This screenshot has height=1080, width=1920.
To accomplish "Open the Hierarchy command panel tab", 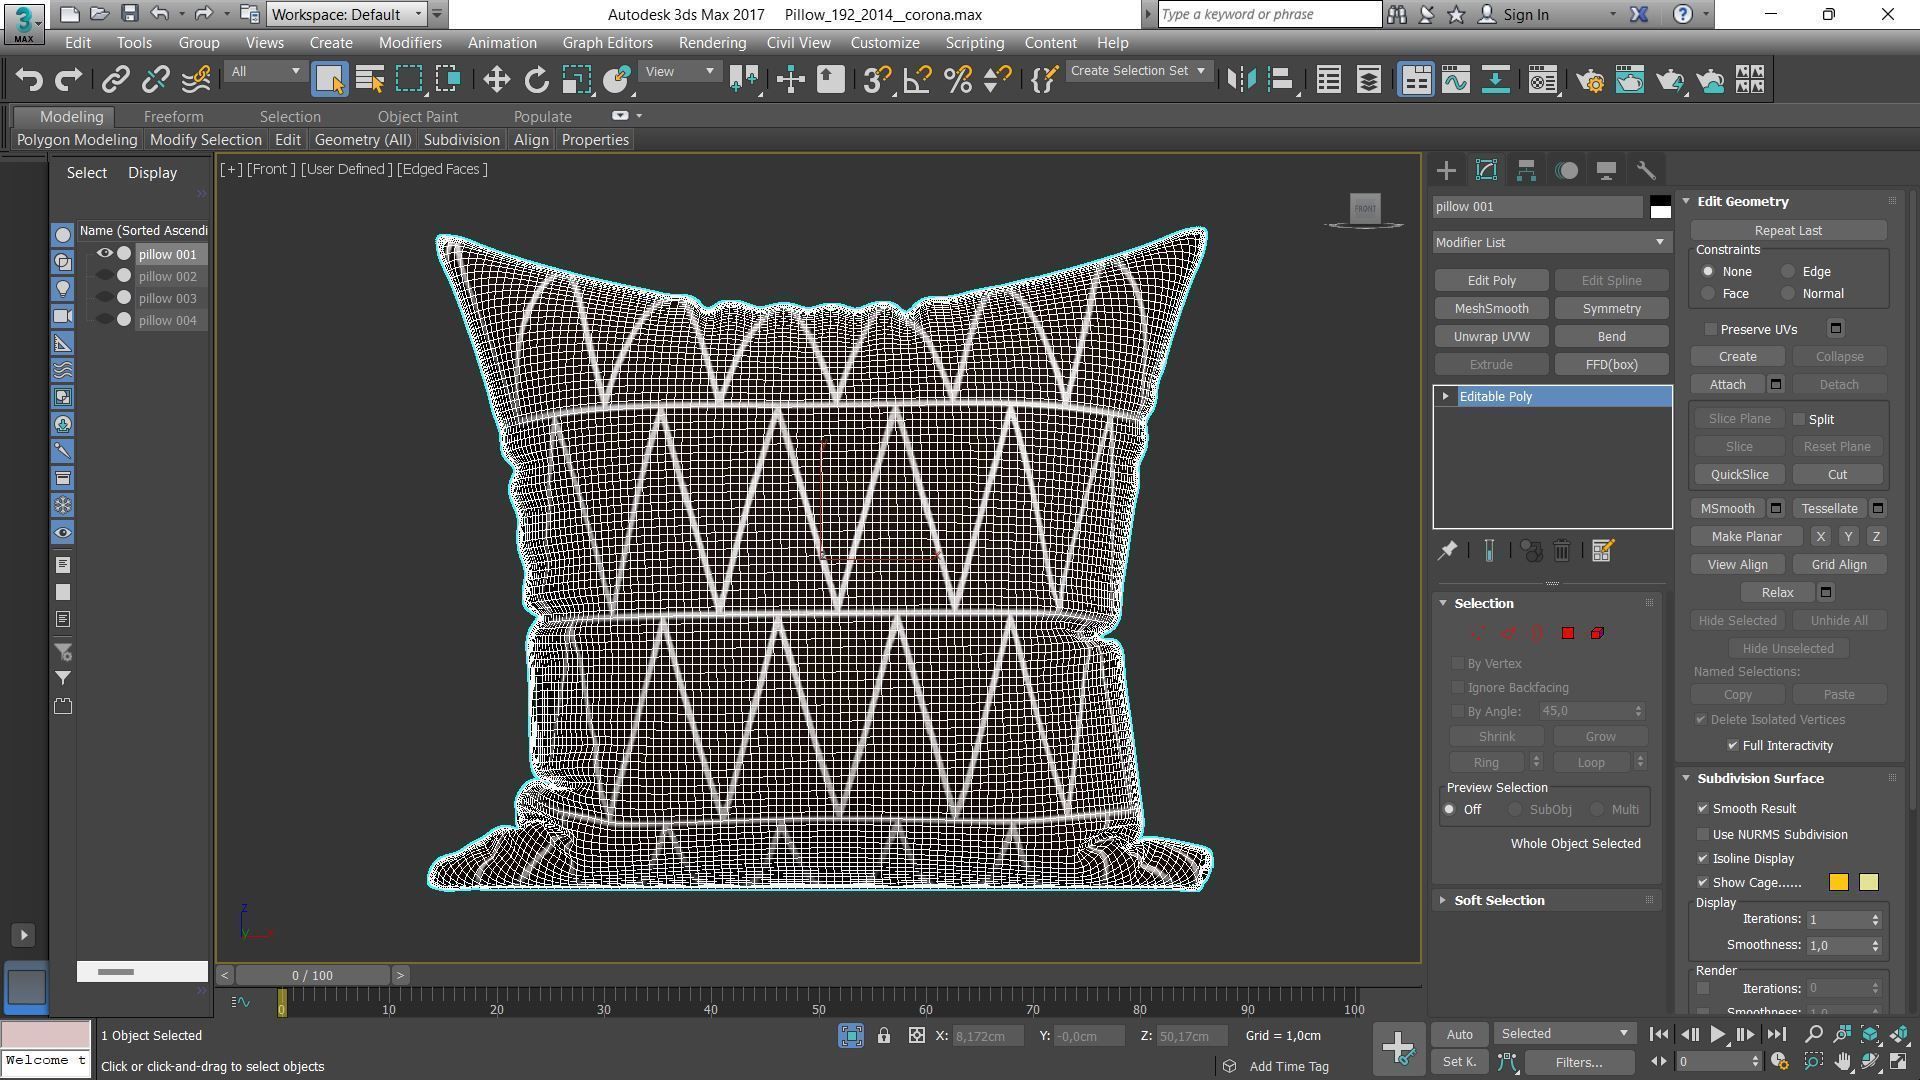I will point(1526,171).
